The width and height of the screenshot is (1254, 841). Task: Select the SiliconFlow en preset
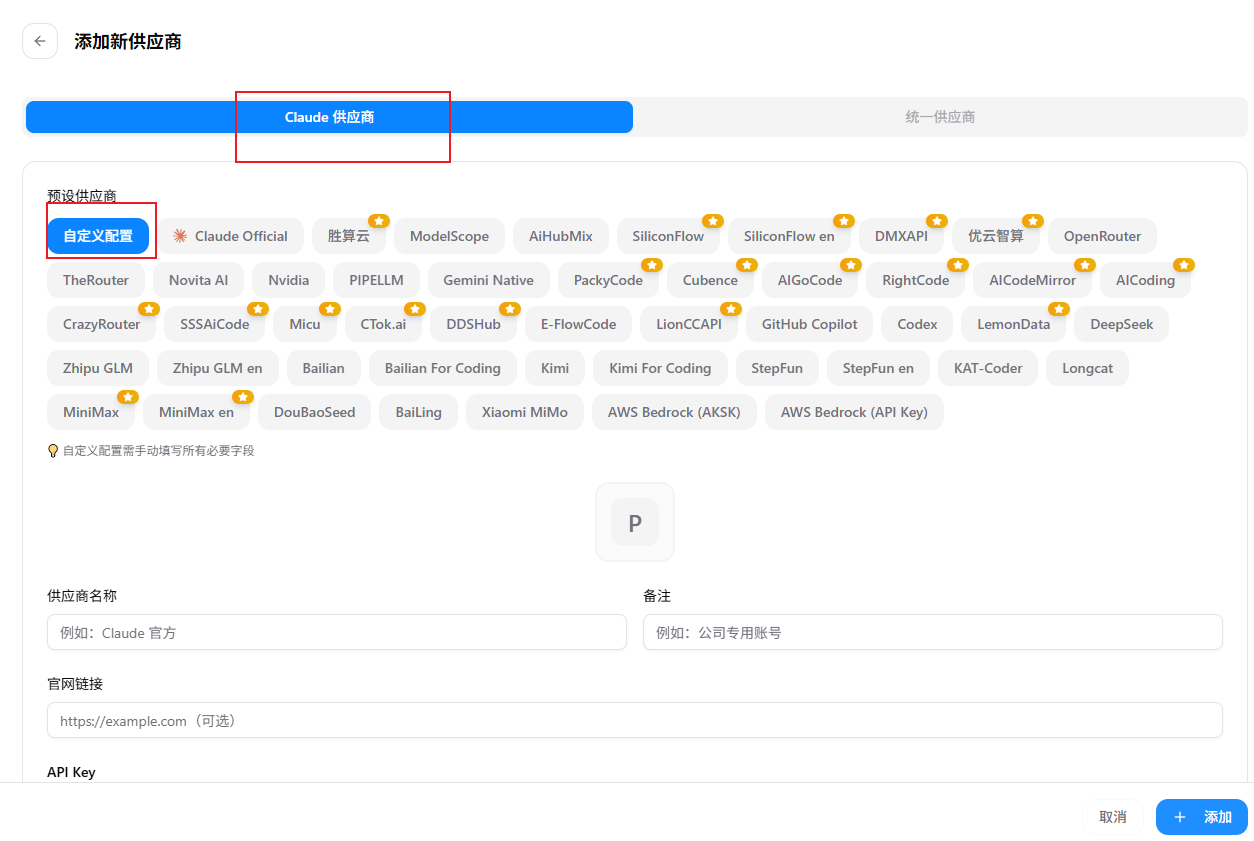[789, 236]
